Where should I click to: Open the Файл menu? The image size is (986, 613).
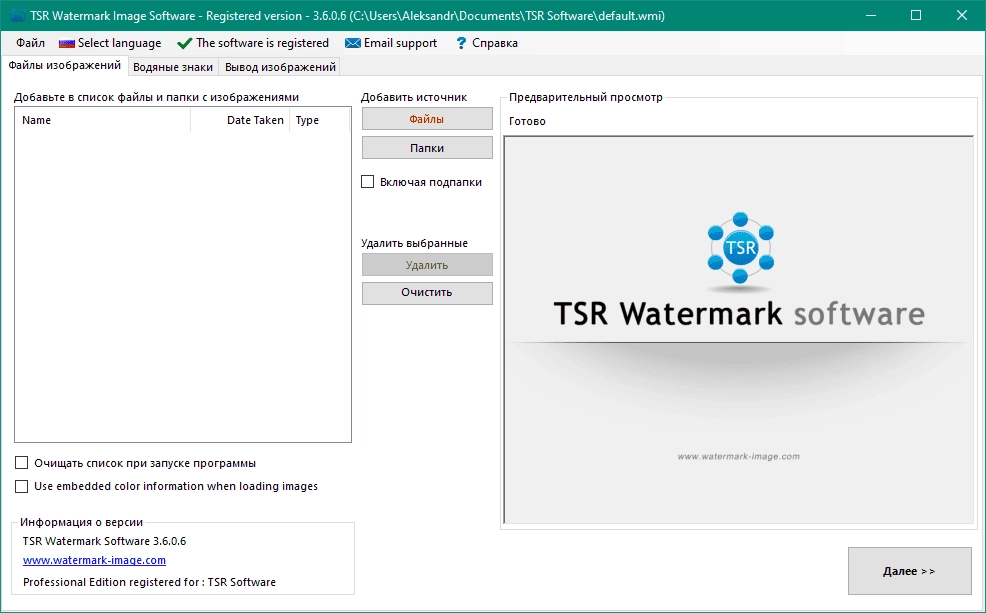click(x=30, y=43)
